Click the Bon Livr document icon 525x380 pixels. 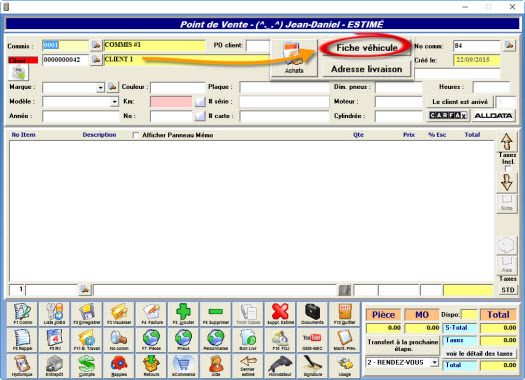pos(248,340)
